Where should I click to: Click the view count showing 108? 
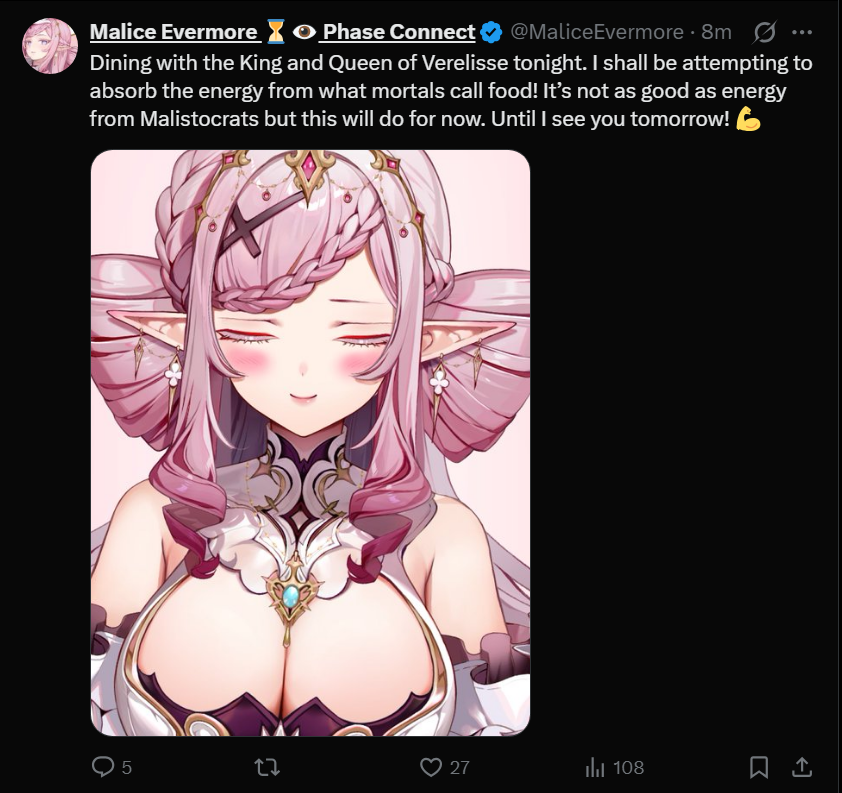click(629, 768)
